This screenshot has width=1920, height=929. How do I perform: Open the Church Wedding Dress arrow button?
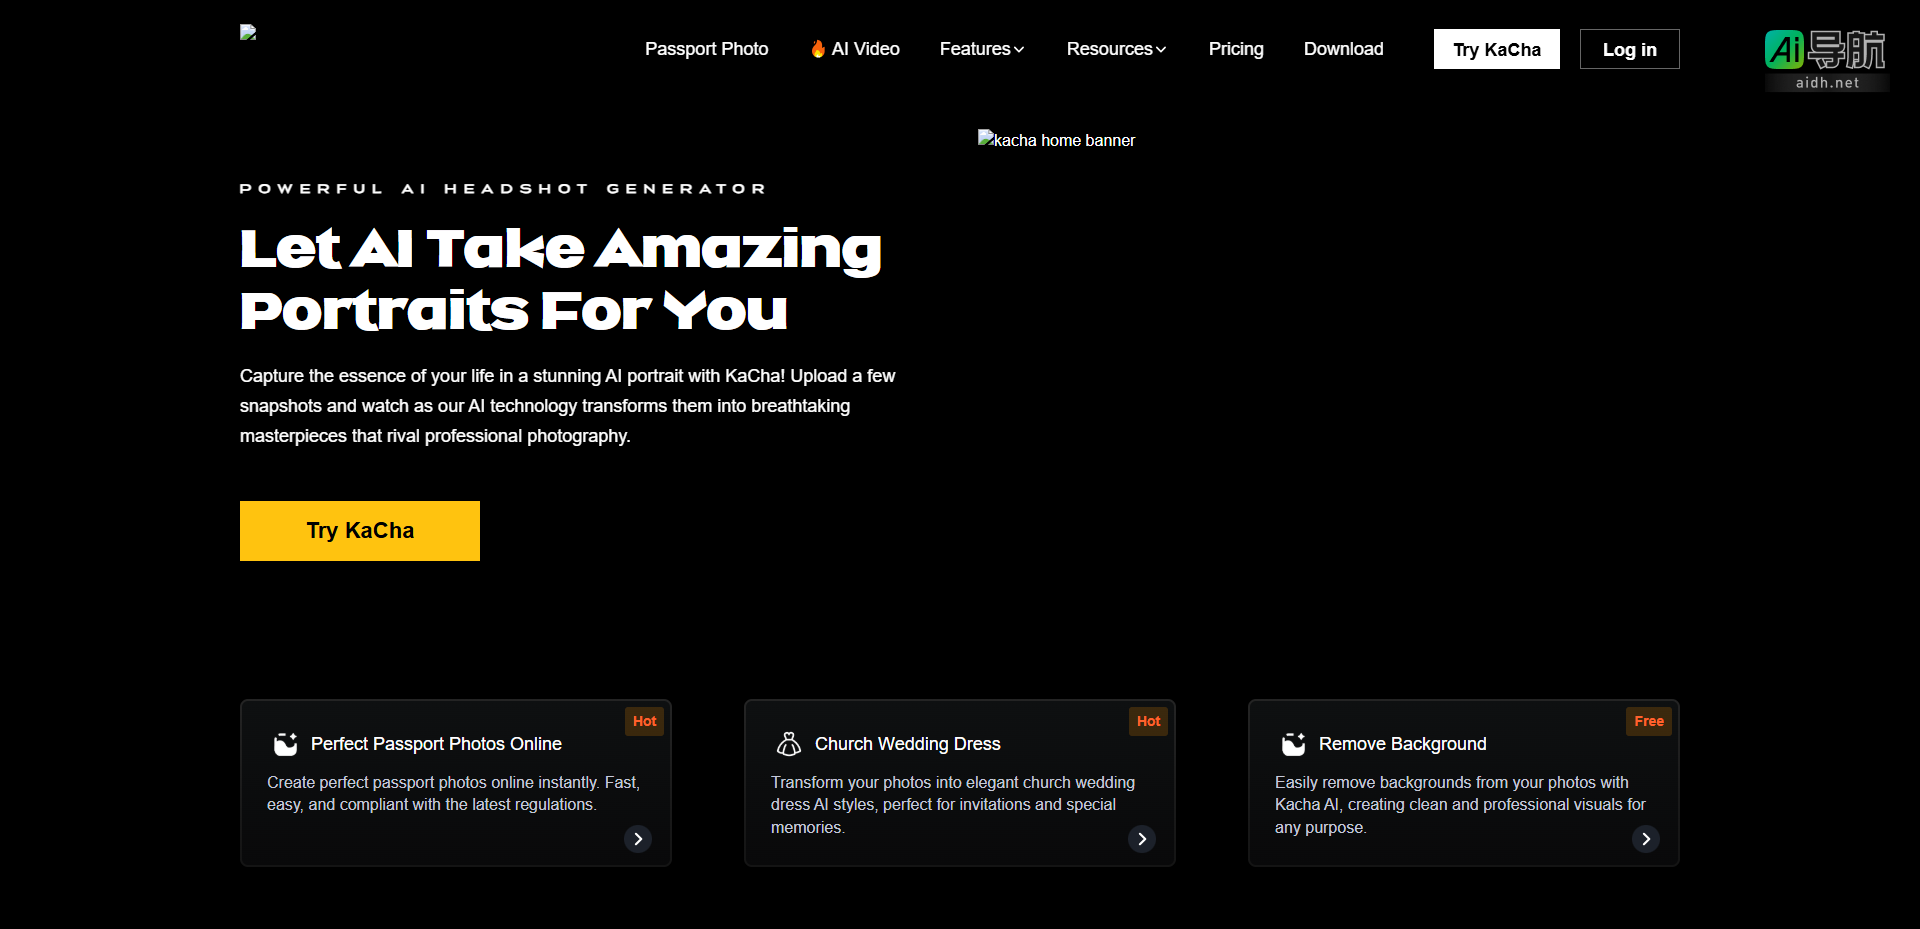click(x=1142, y=839)
